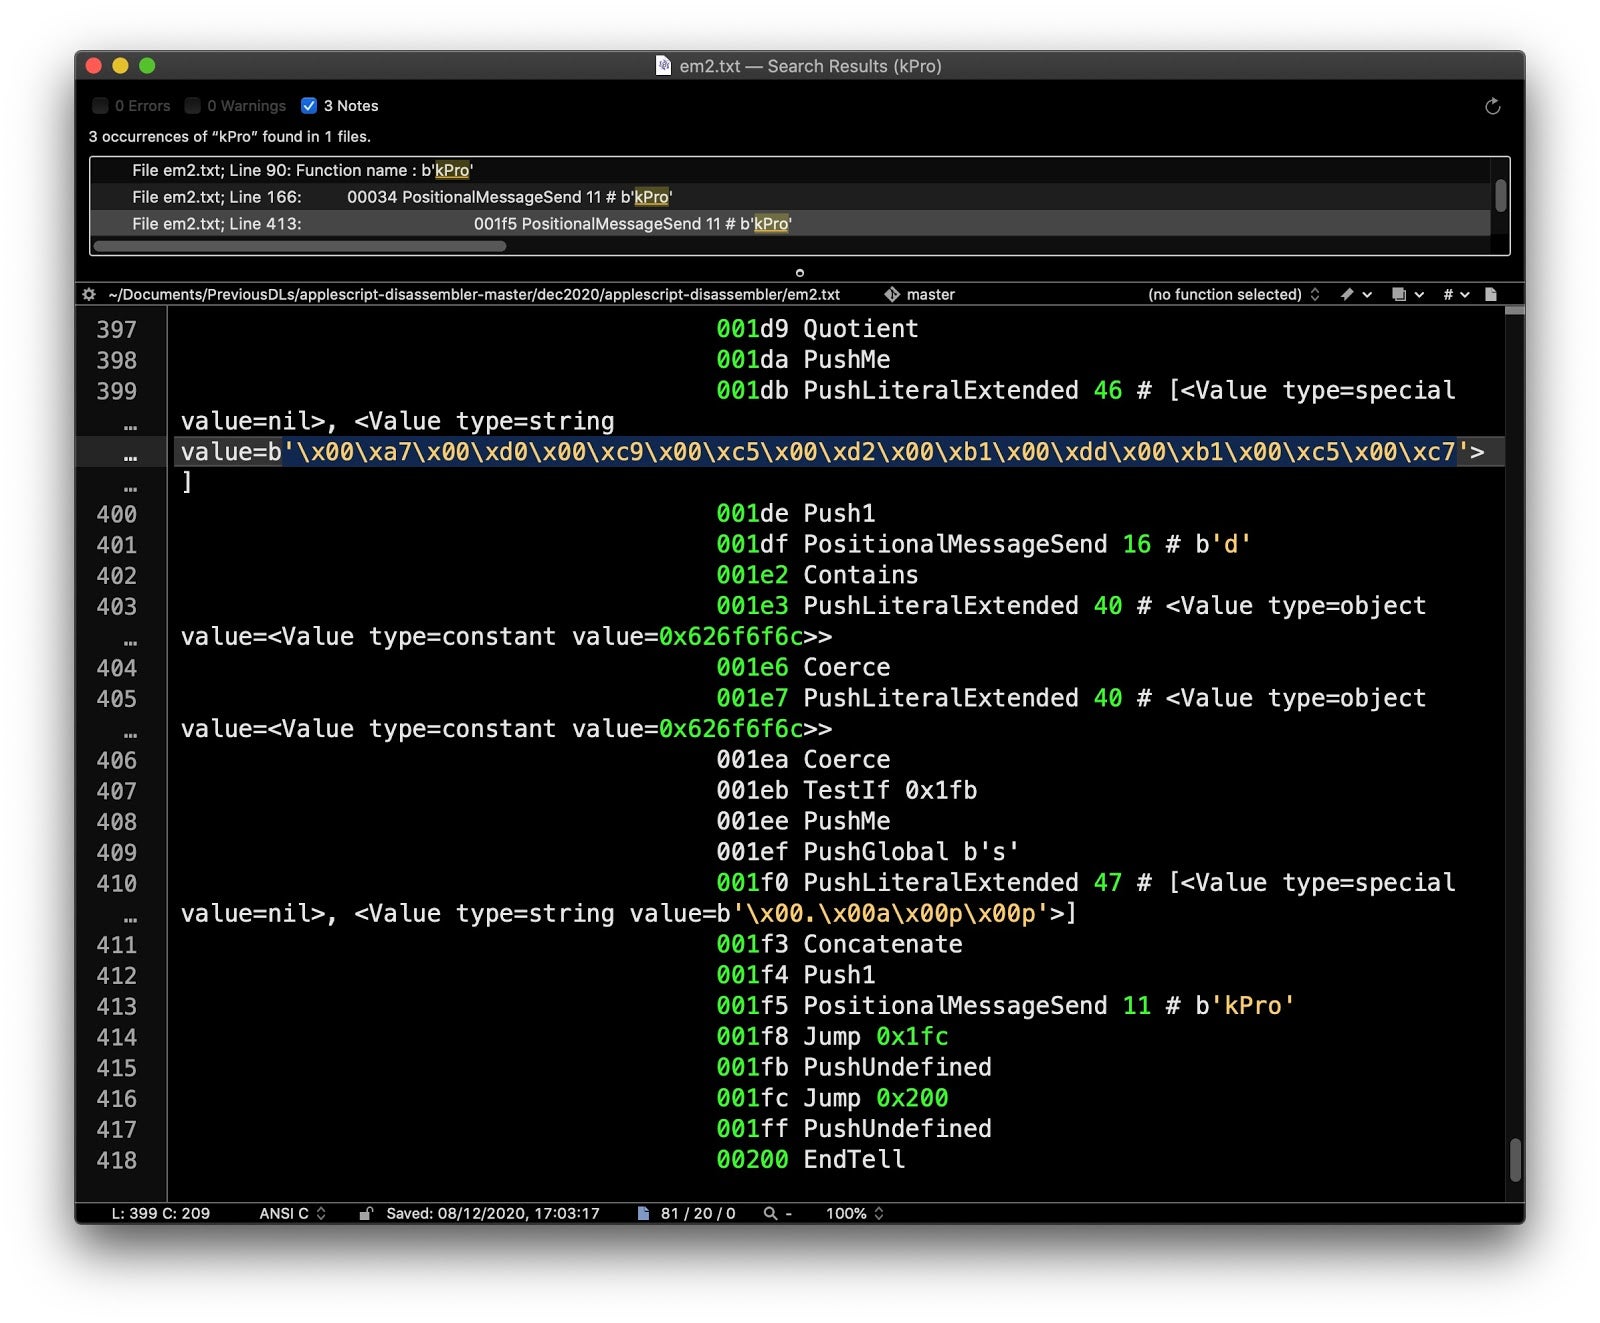The image size is (1600, 1323).
Task: Select the Line 166 search result row
Action: click(401, 197)
